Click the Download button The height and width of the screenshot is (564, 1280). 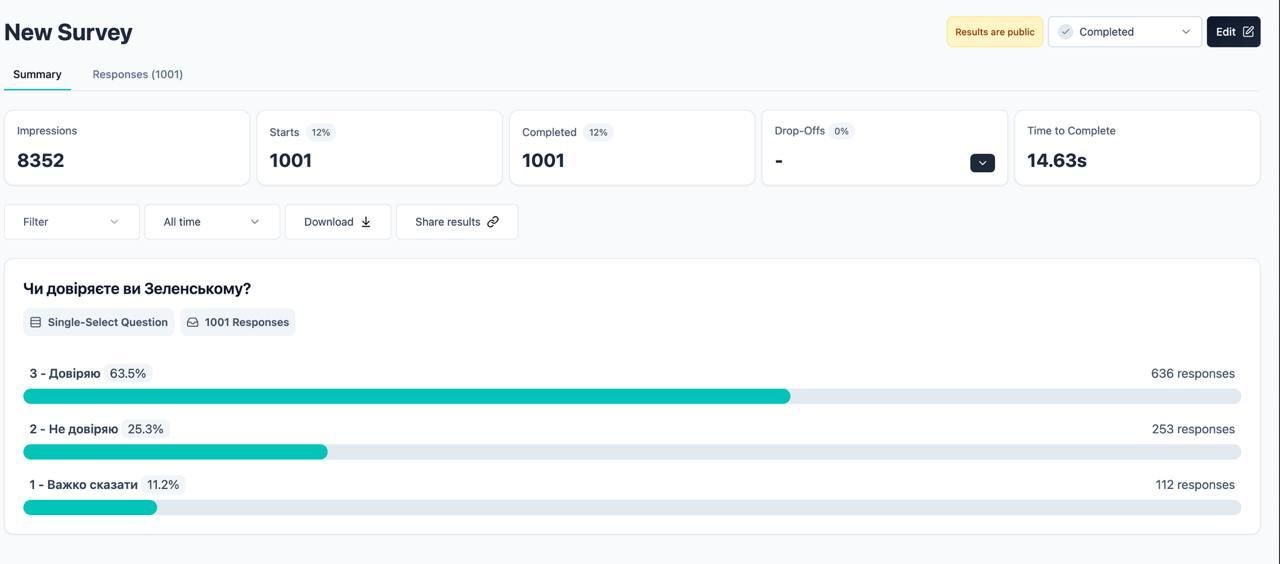coord(337,222)
